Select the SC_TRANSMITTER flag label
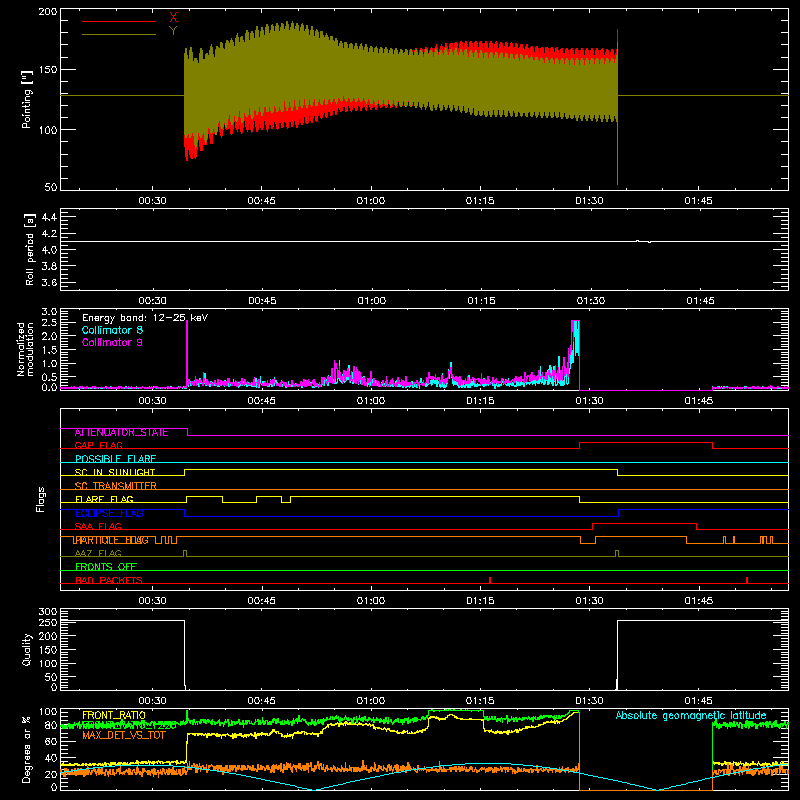 pos(115,486)
